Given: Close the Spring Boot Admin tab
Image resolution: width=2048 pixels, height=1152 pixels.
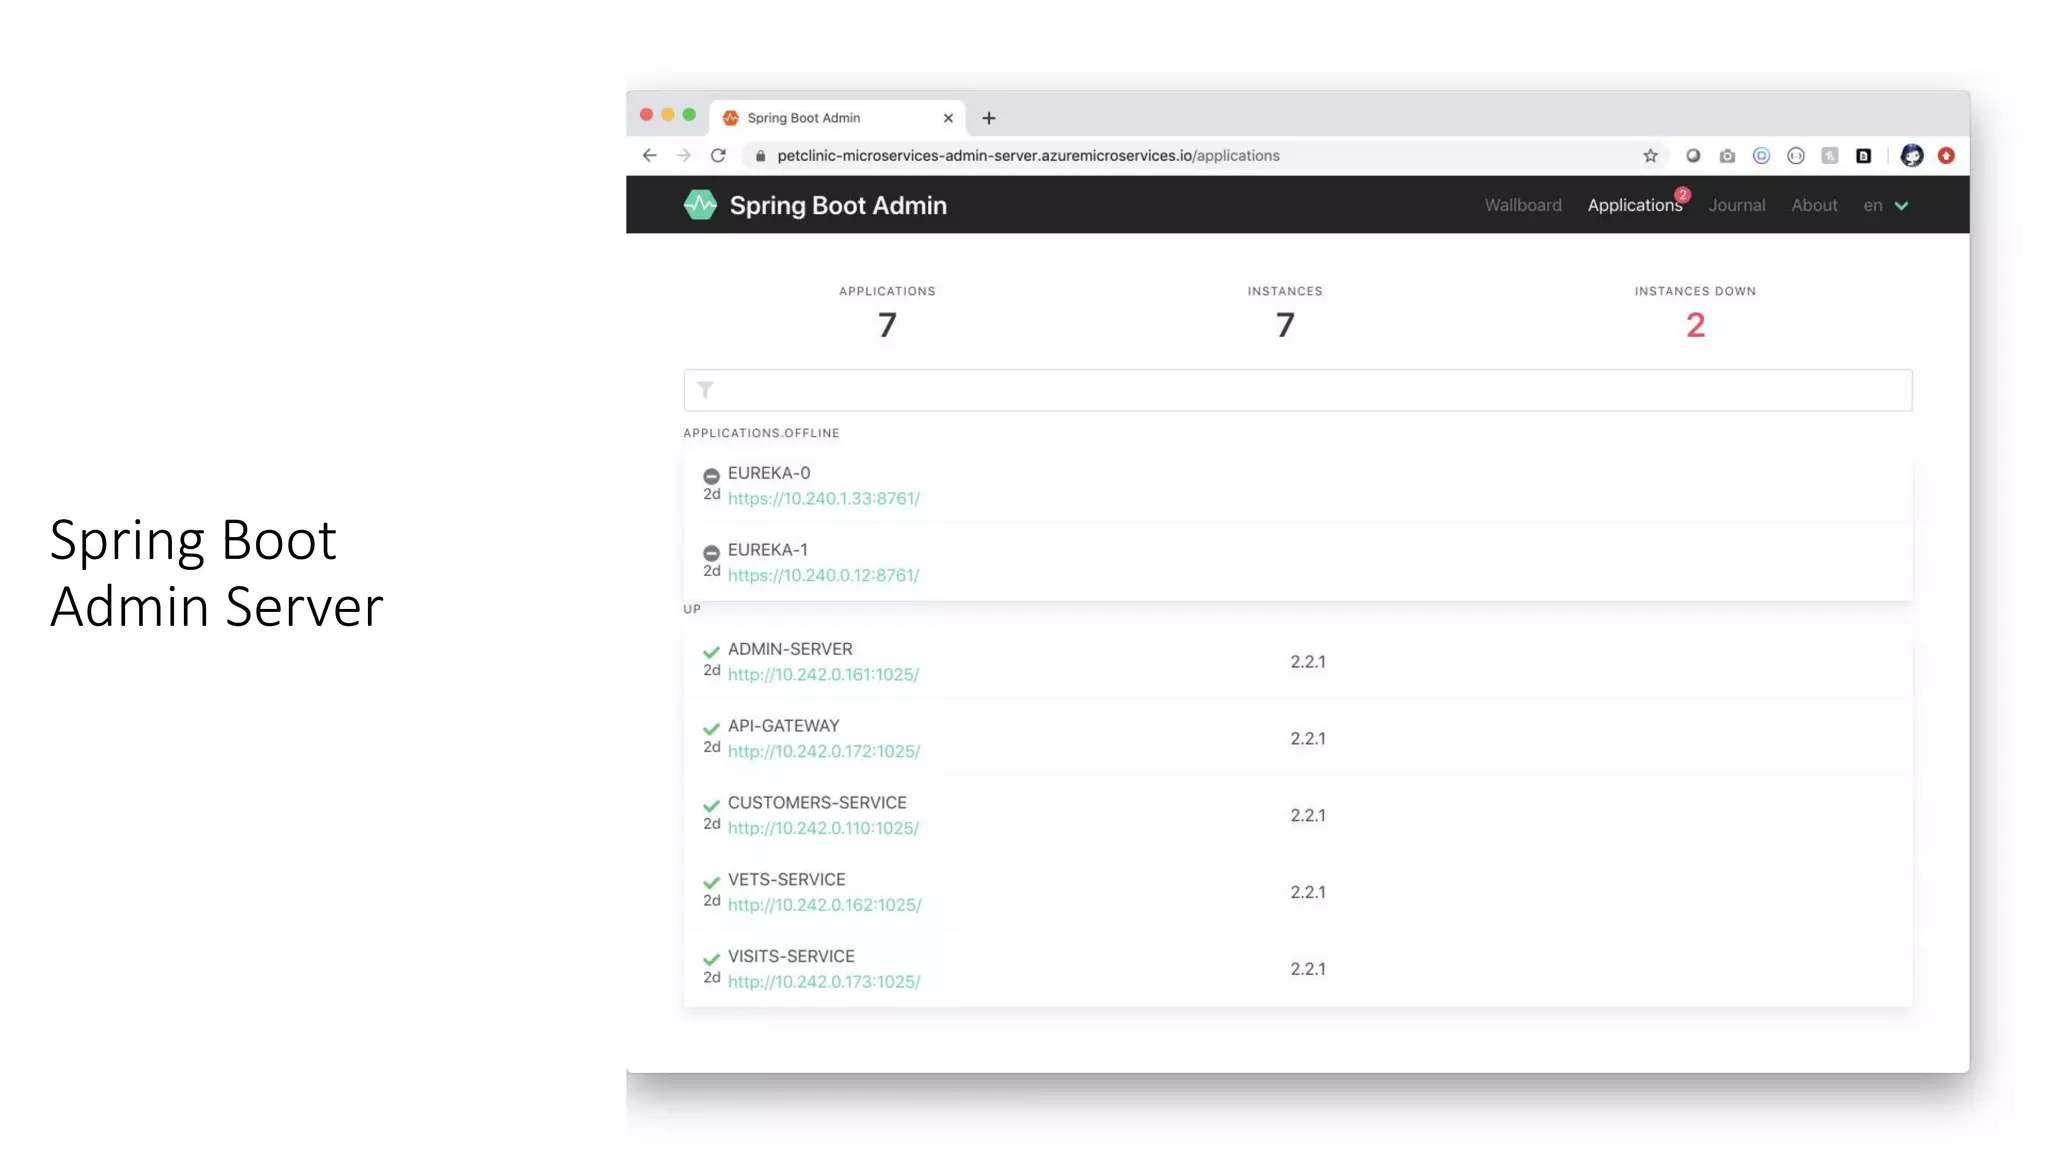Looking at the screenshot, I should pyautogui.click(x=948, y=118).
